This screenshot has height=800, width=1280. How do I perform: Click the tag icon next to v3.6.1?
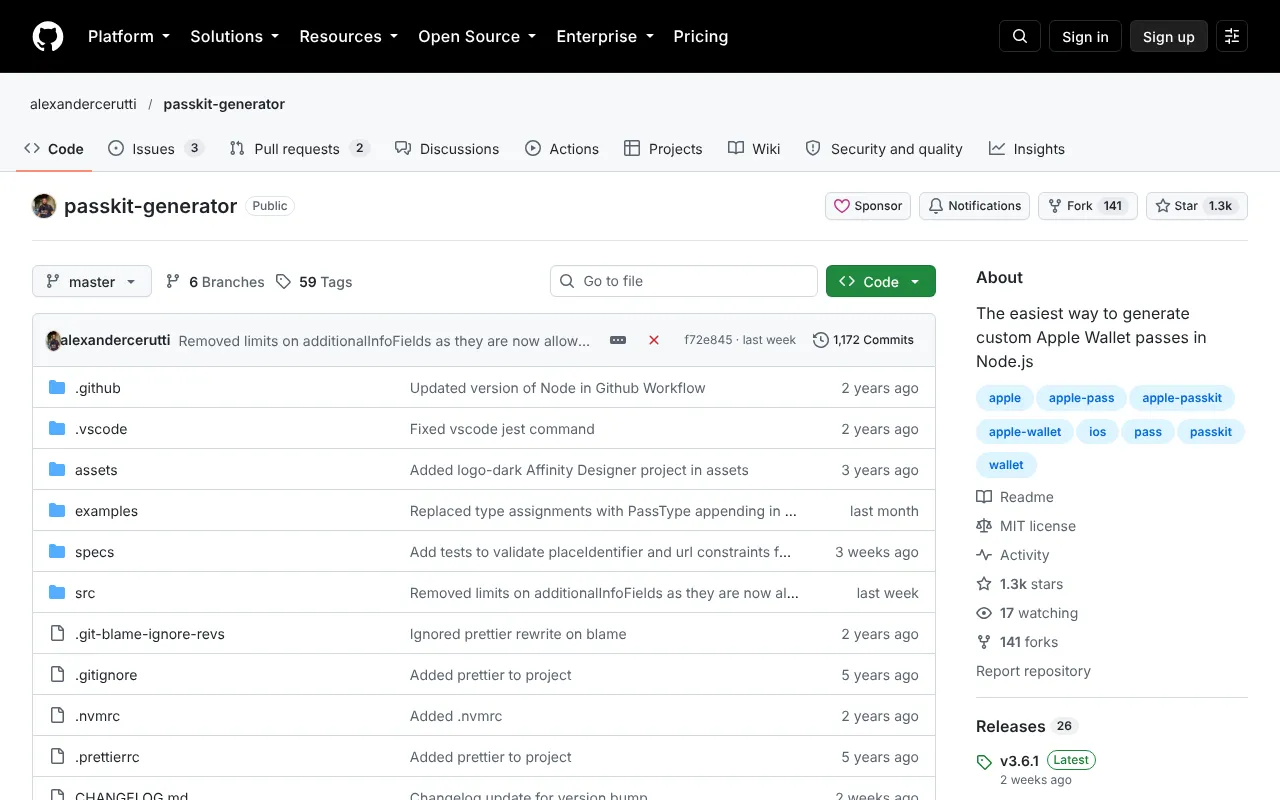pos(984,762)
